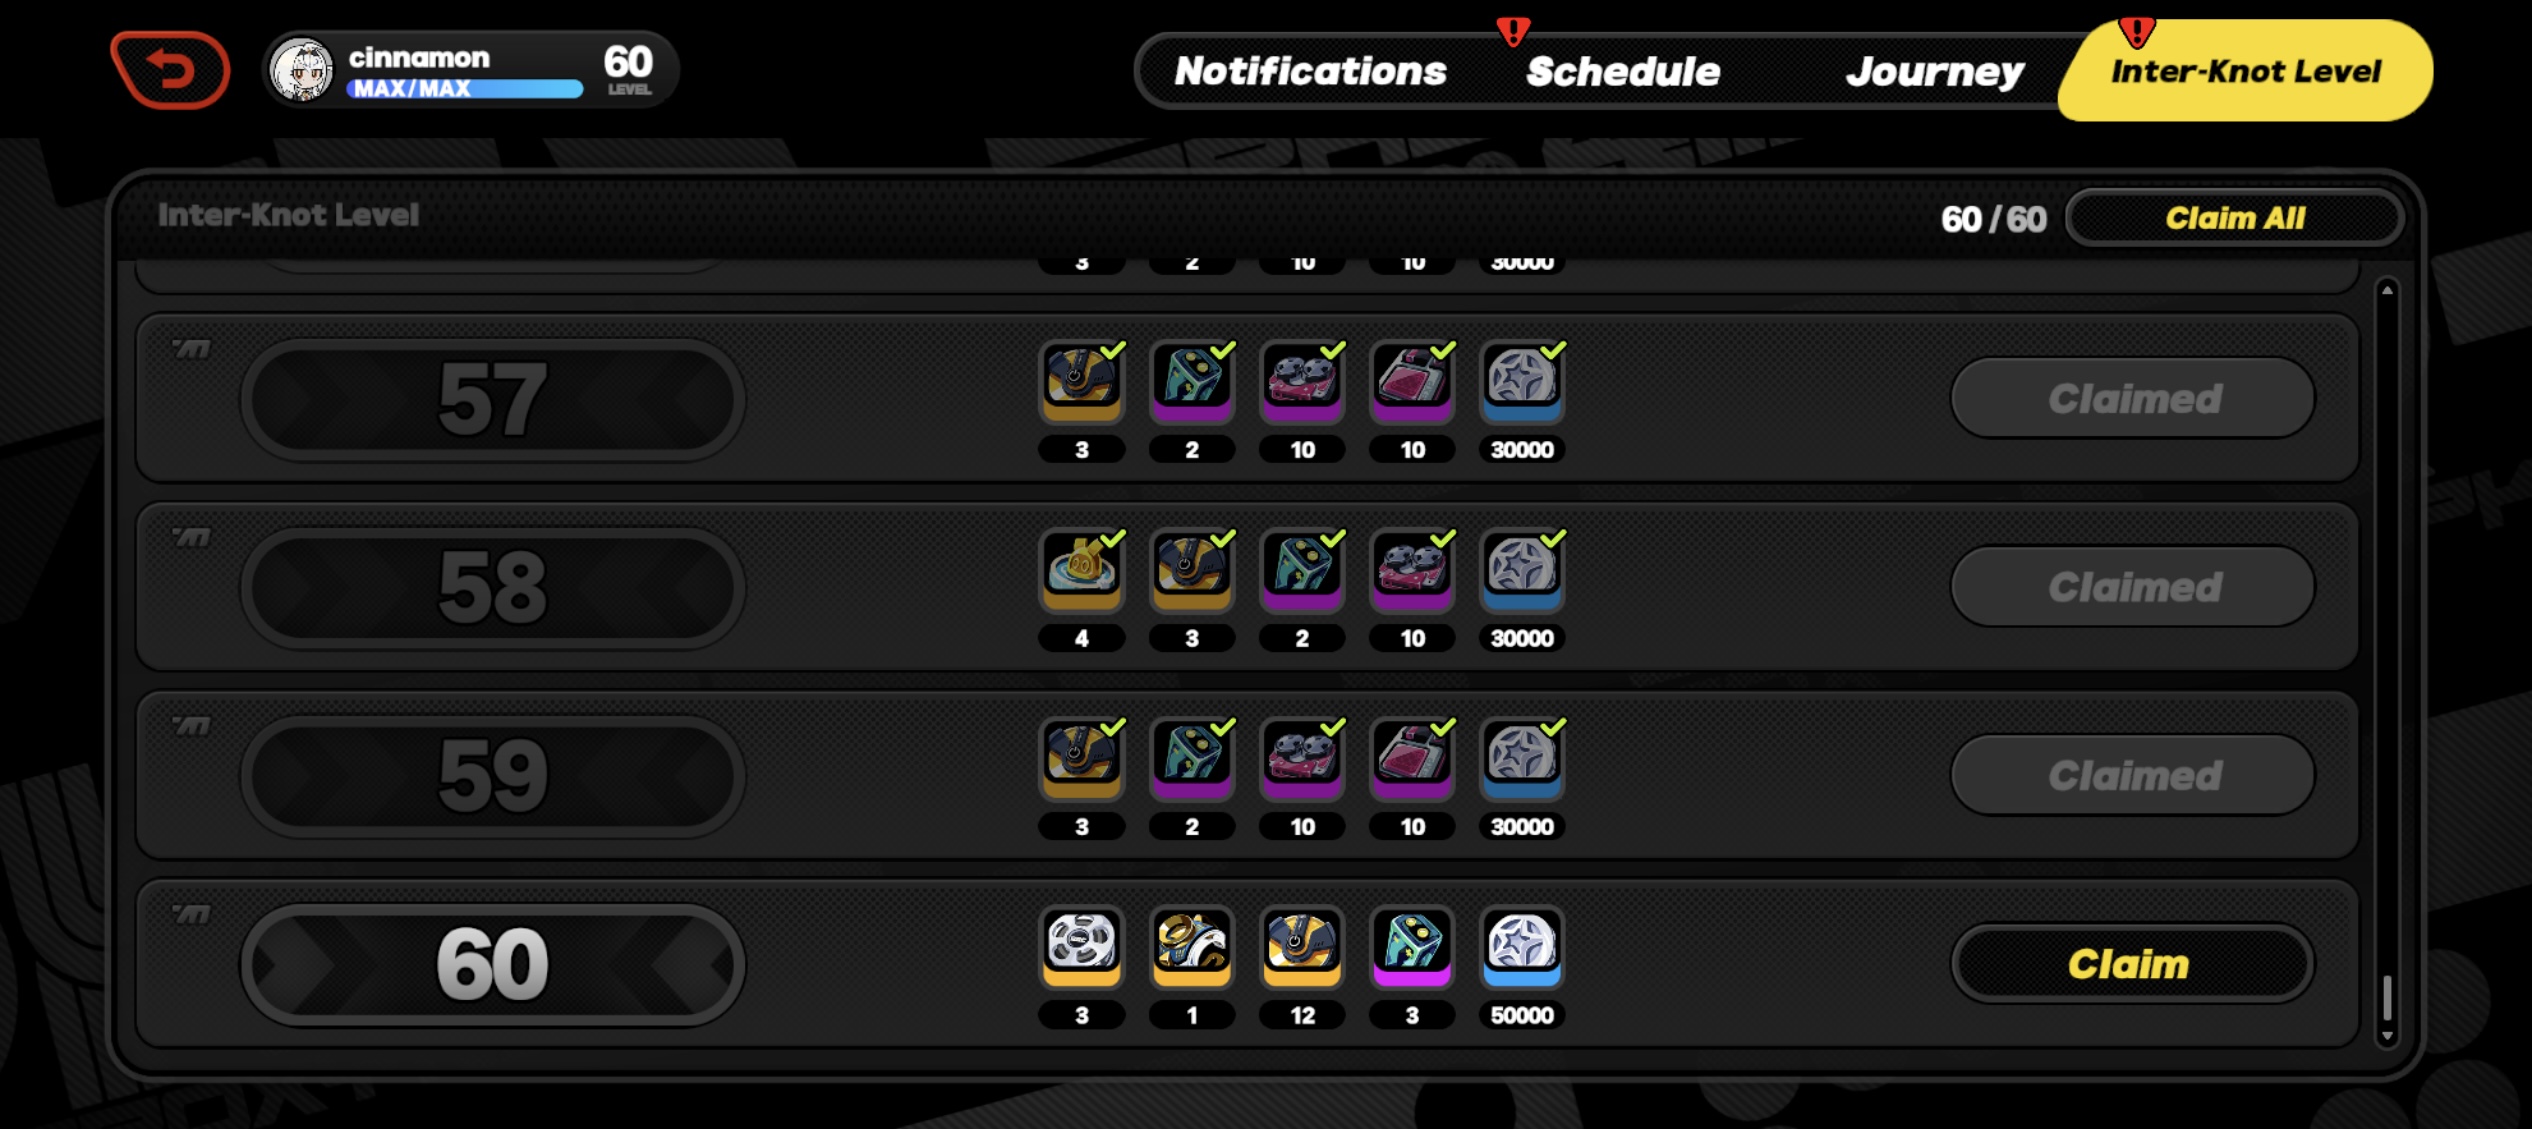Select the level 60 film reel reward icon
The image size is (2532, 1129).
pos(1081,945)
